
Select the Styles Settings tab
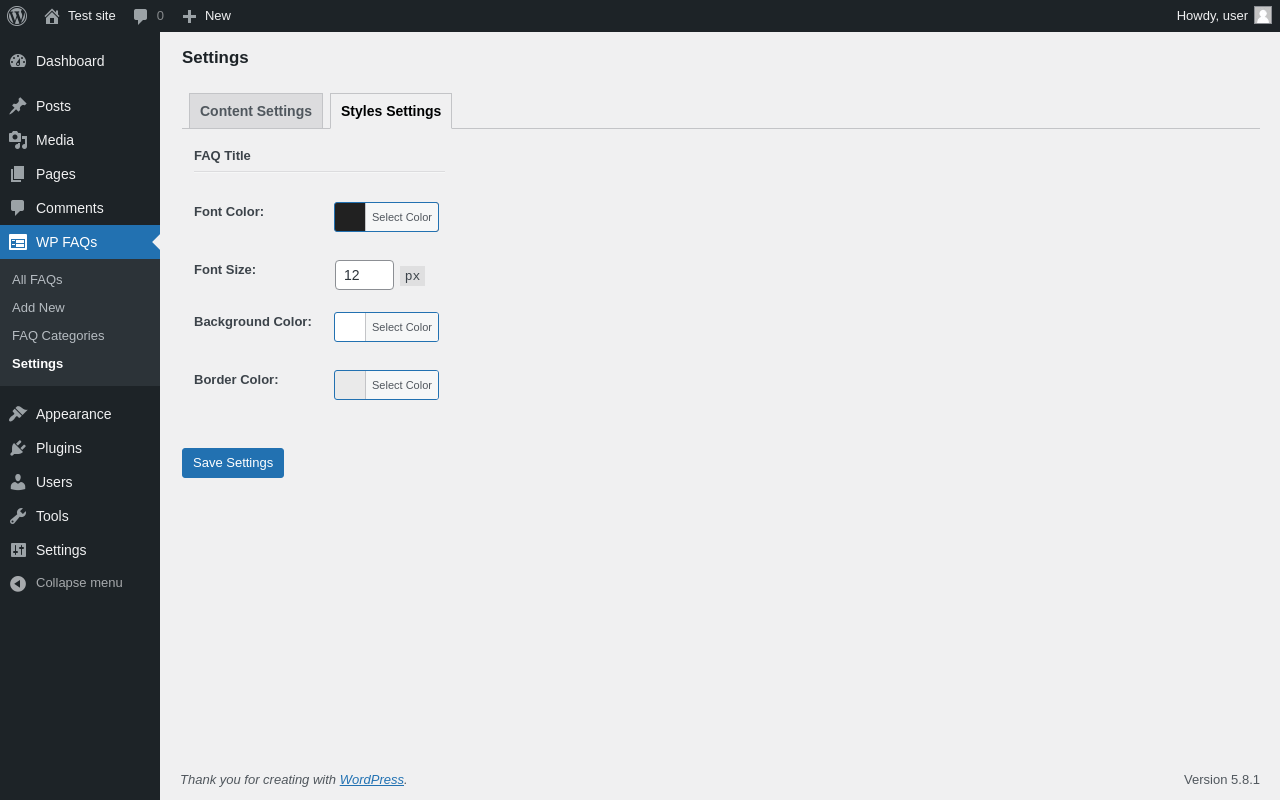[391, 111]
